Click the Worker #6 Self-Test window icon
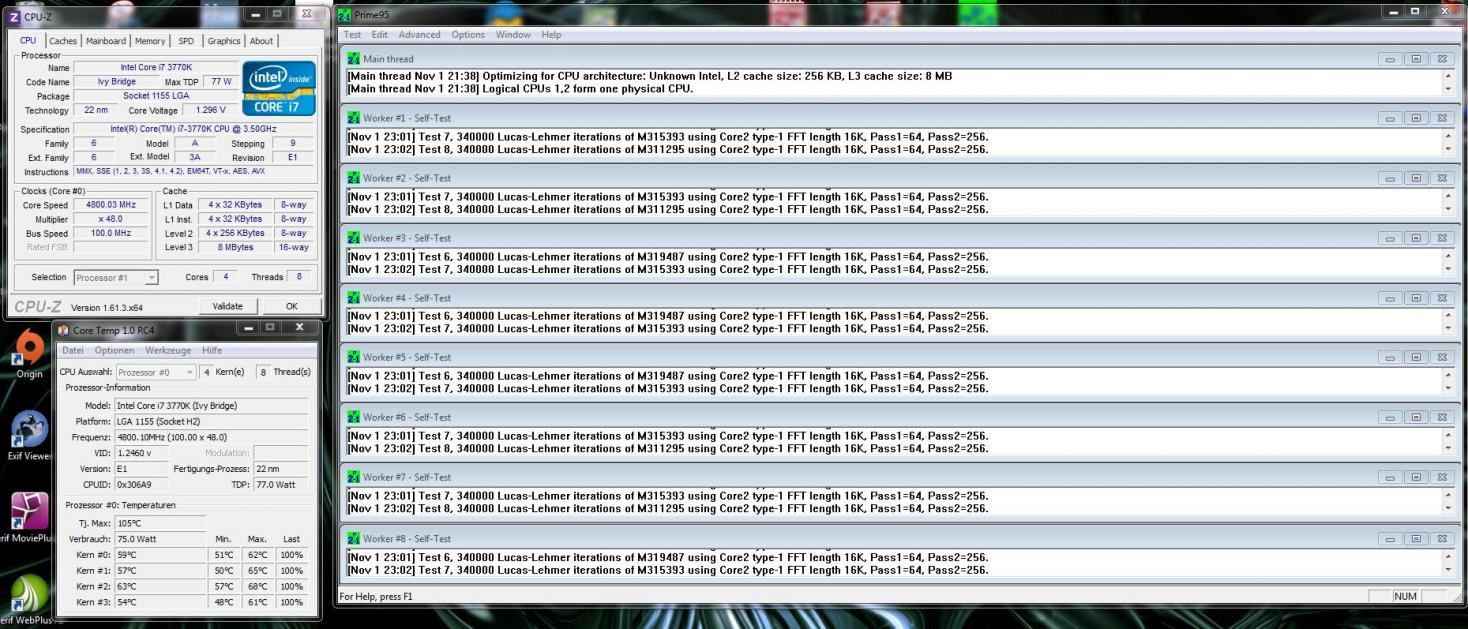This screenshot has height=629, width=1468. pyautogui.click(x=353, y=417)
